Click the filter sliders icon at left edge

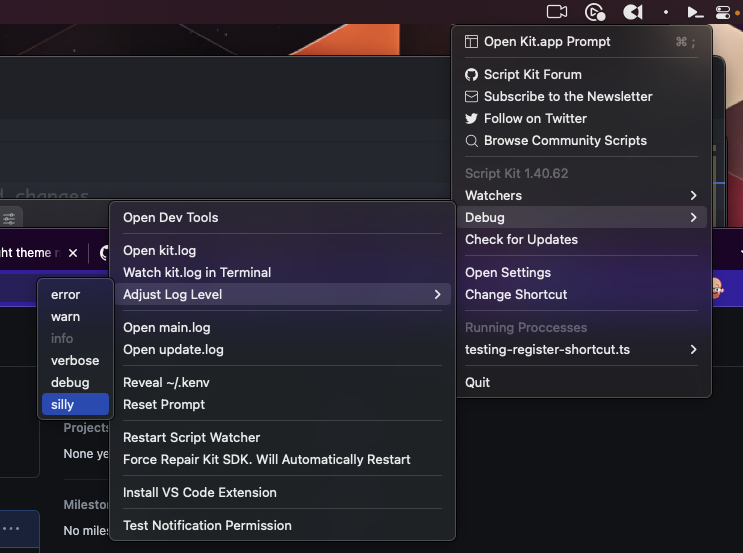(9, 218)
